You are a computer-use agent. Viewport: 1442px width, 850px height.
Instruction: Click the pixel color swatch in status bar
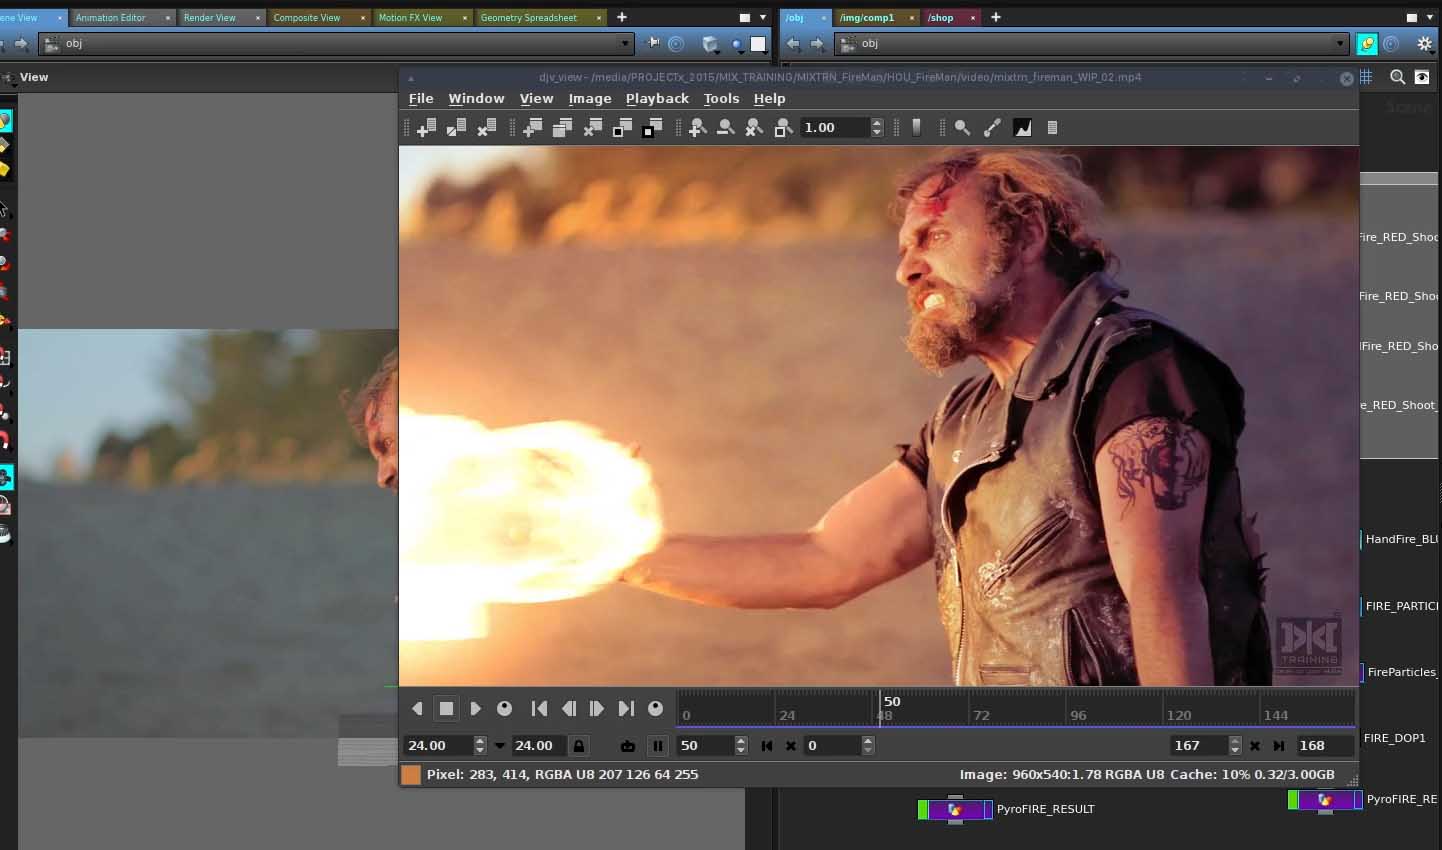pyautogui.click(x=411, y=775)
